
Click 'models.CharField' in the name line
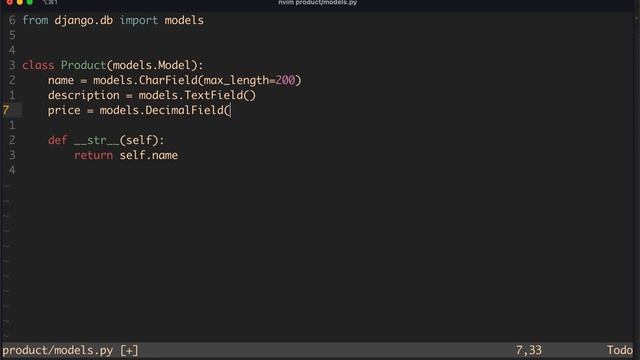[x=145, y=80]
